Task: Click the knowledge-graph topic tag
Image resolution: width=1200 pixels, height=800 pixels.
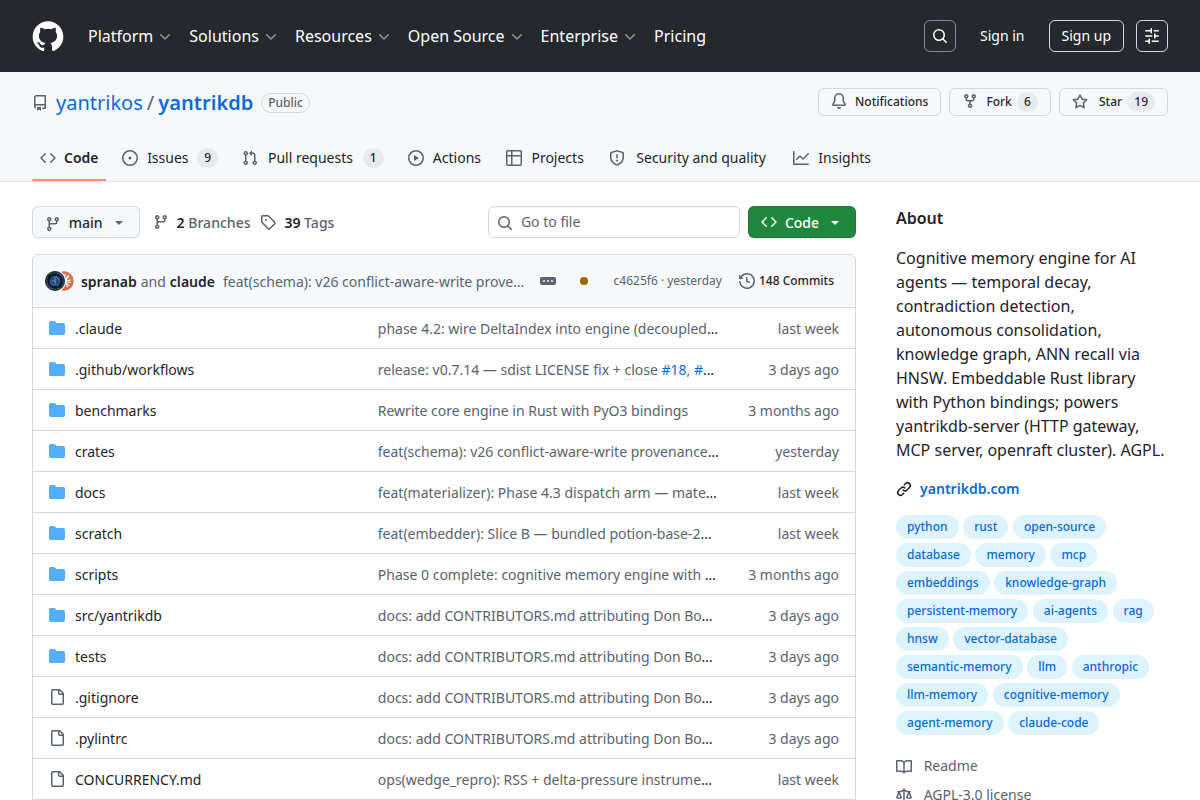Action: [1056, 583]
